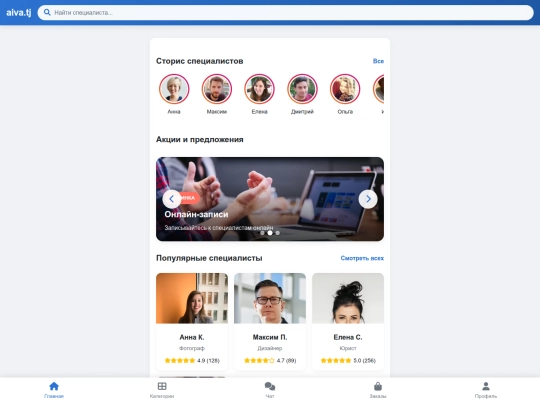
Task: Open Максим П. designer card photo
Action: 270,298
